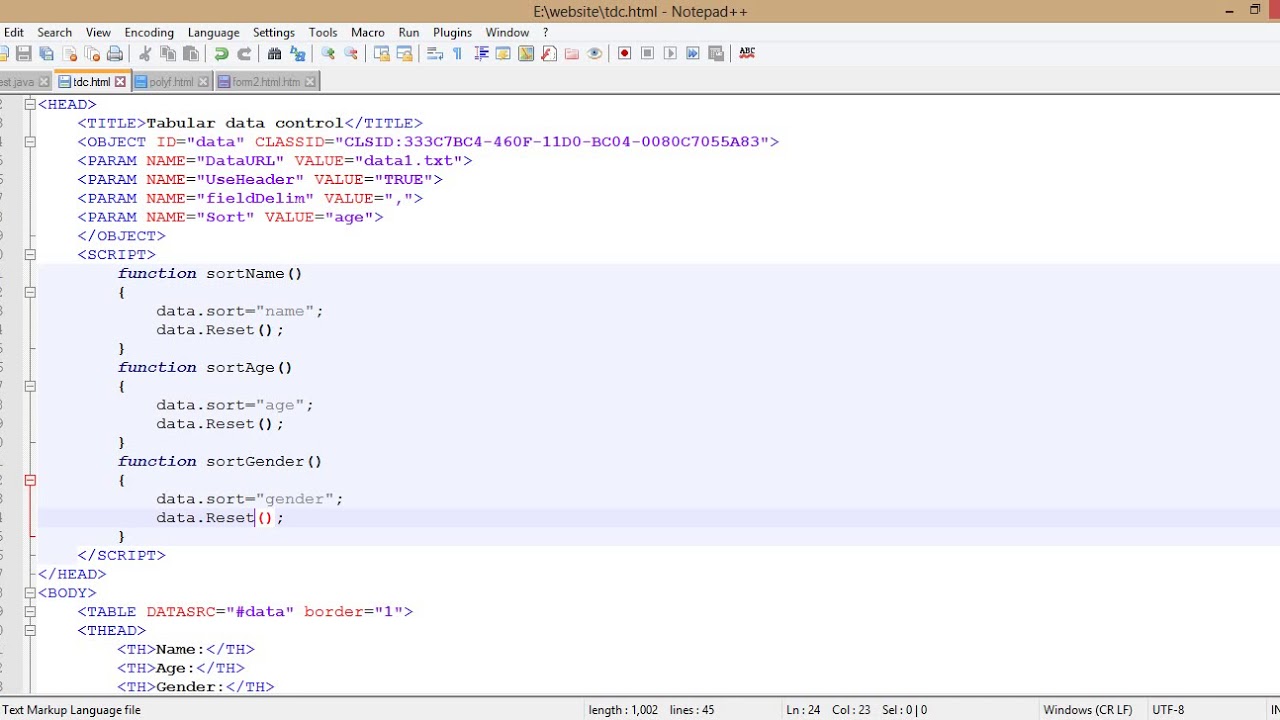This screenshot has height=720, width=1280.
Task: Click Run Macro Multiple Times icon
Action: coord(693,53)
